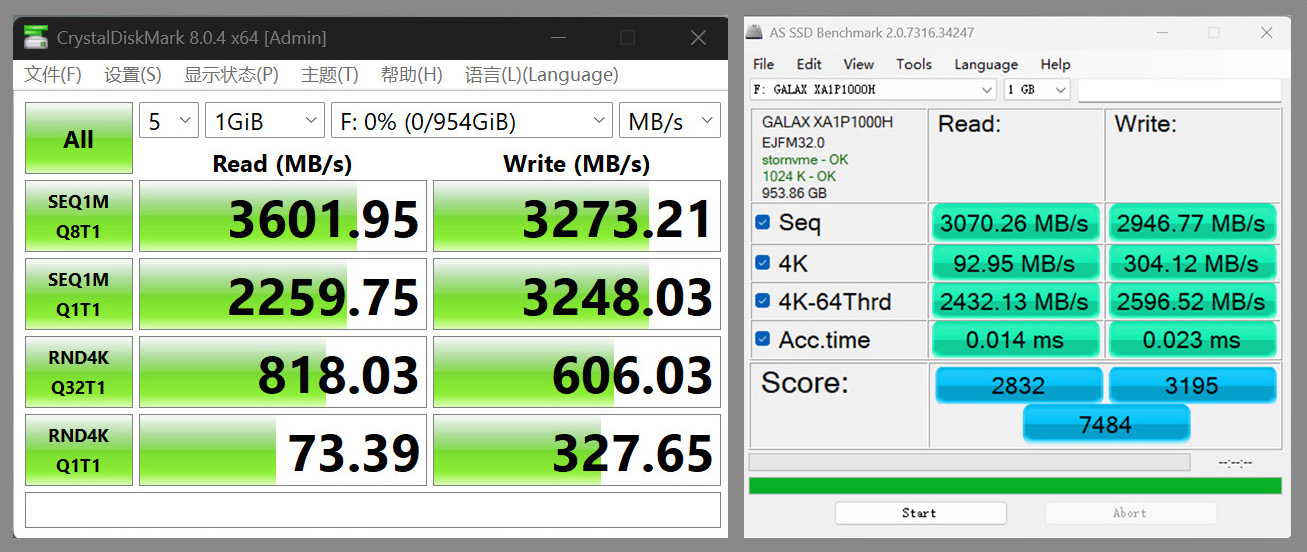The width and height of the screenshot is (1307, 552).
Task: Open the Edit menu in AS SSD Benchmark
Action: pos(809,64)
